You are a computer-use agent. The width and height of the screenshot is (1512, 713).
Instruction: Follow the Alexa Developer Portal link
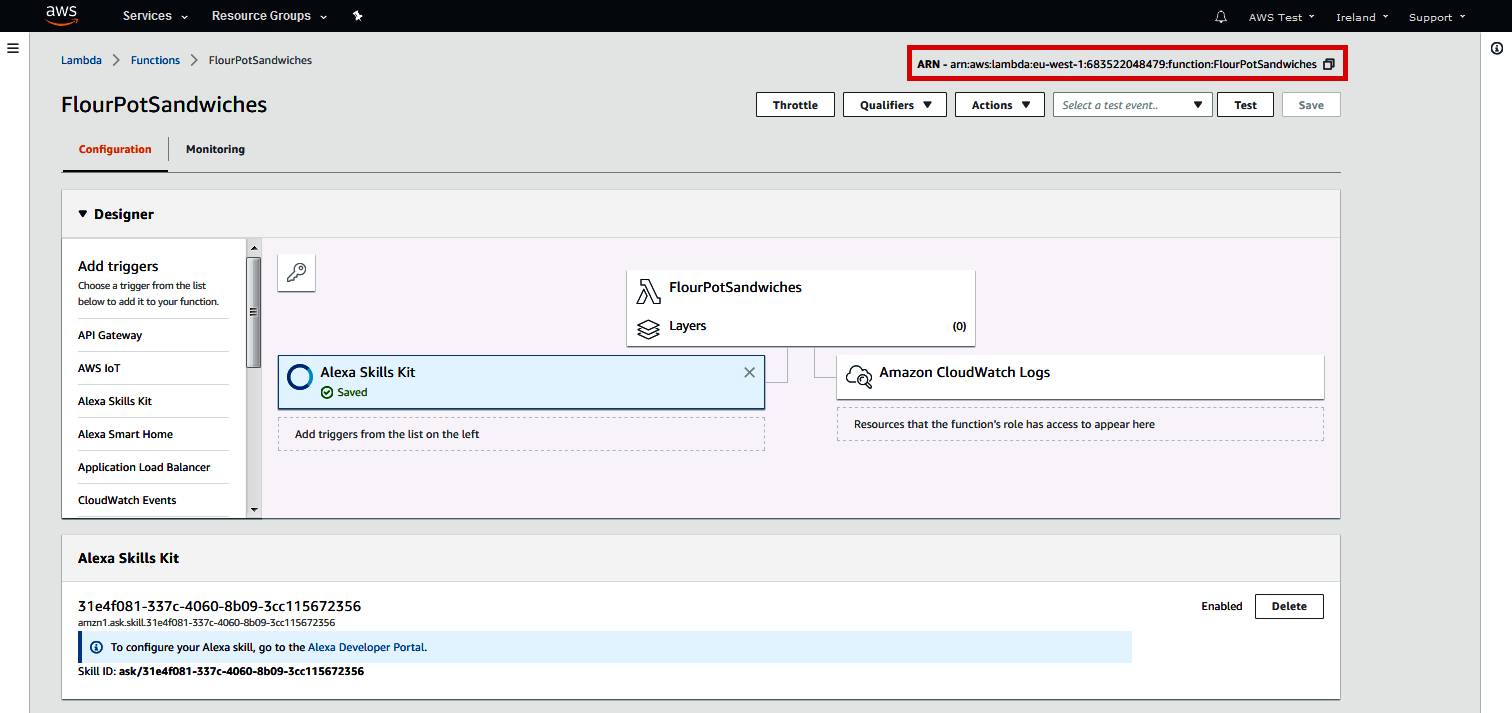click(366, 647)
